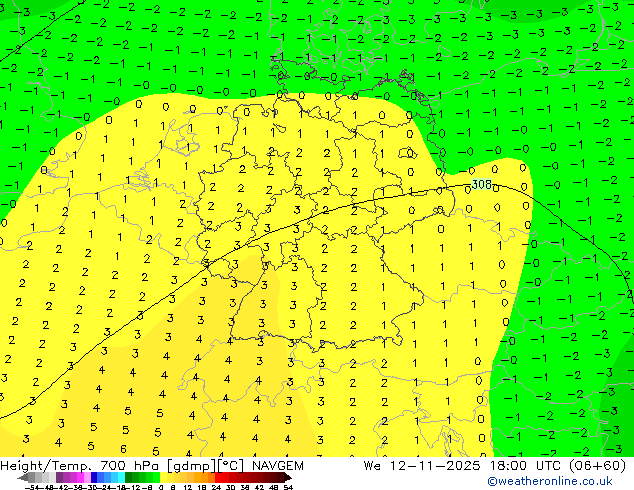Click the magenta legend swatch near -36
The width and height of the screenshot is (634, 490).
[x=80, y=477]
